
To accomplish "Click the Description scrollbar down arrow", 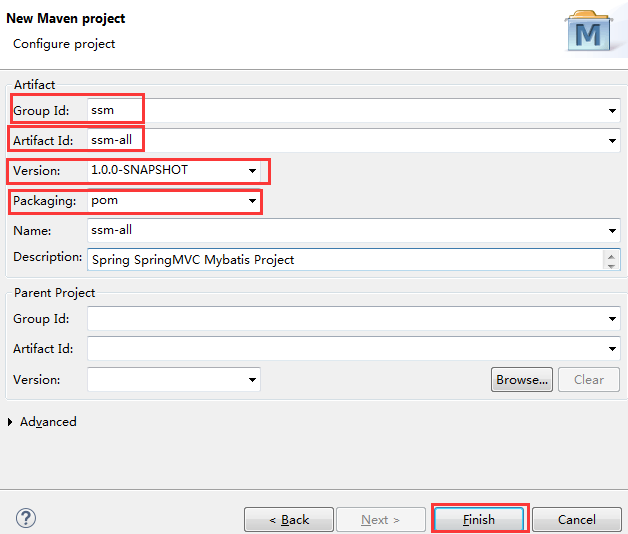I will tap(611, 265).
